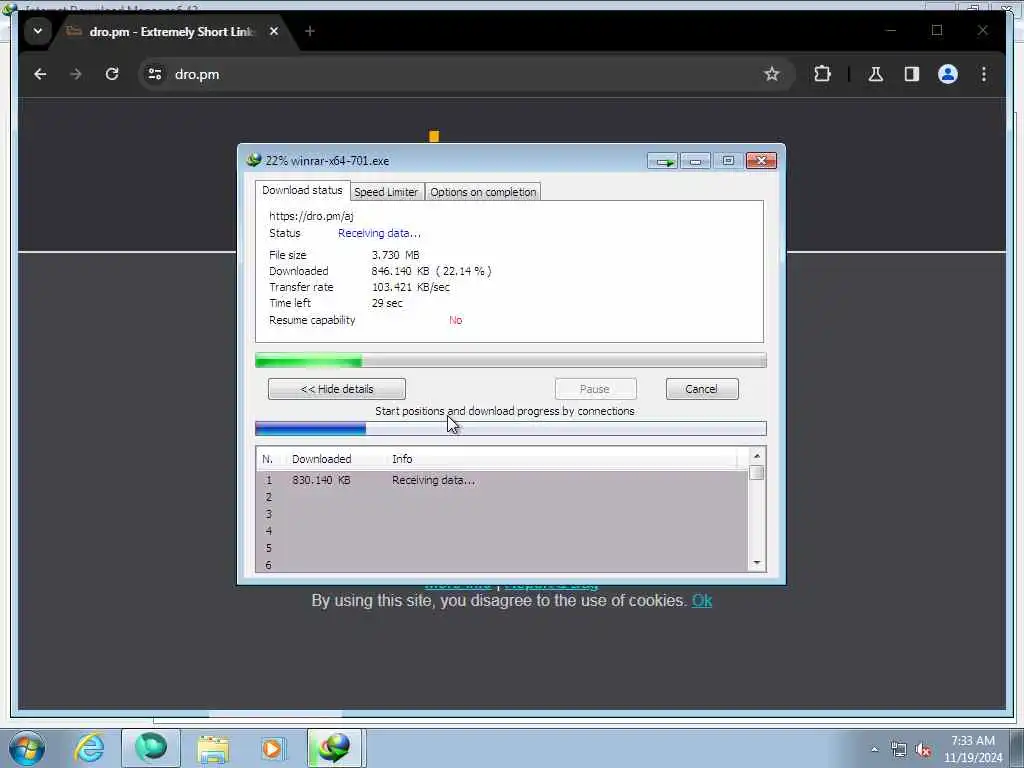This screenshot has height=768, width=1024.
Task: Open the Chrome profile avatar
Action: click(x=948, y=74)
